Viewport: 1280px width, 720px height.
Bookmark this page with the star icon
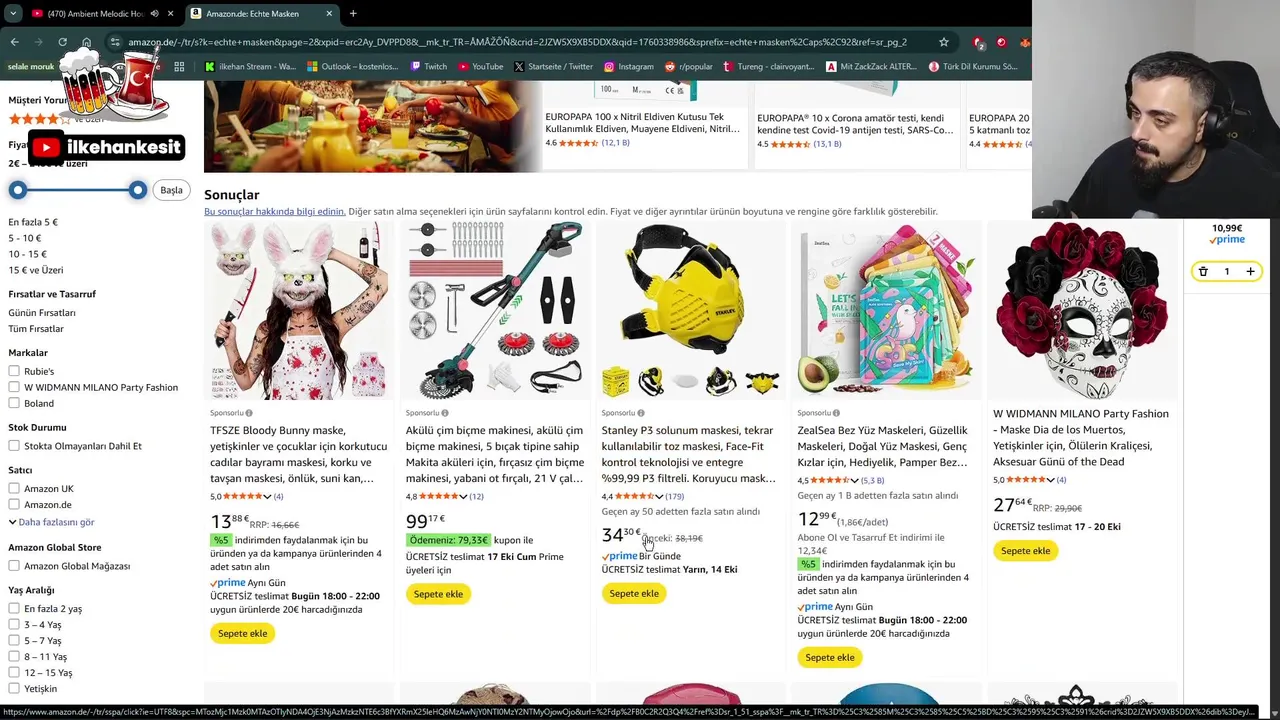coord(943,42)
